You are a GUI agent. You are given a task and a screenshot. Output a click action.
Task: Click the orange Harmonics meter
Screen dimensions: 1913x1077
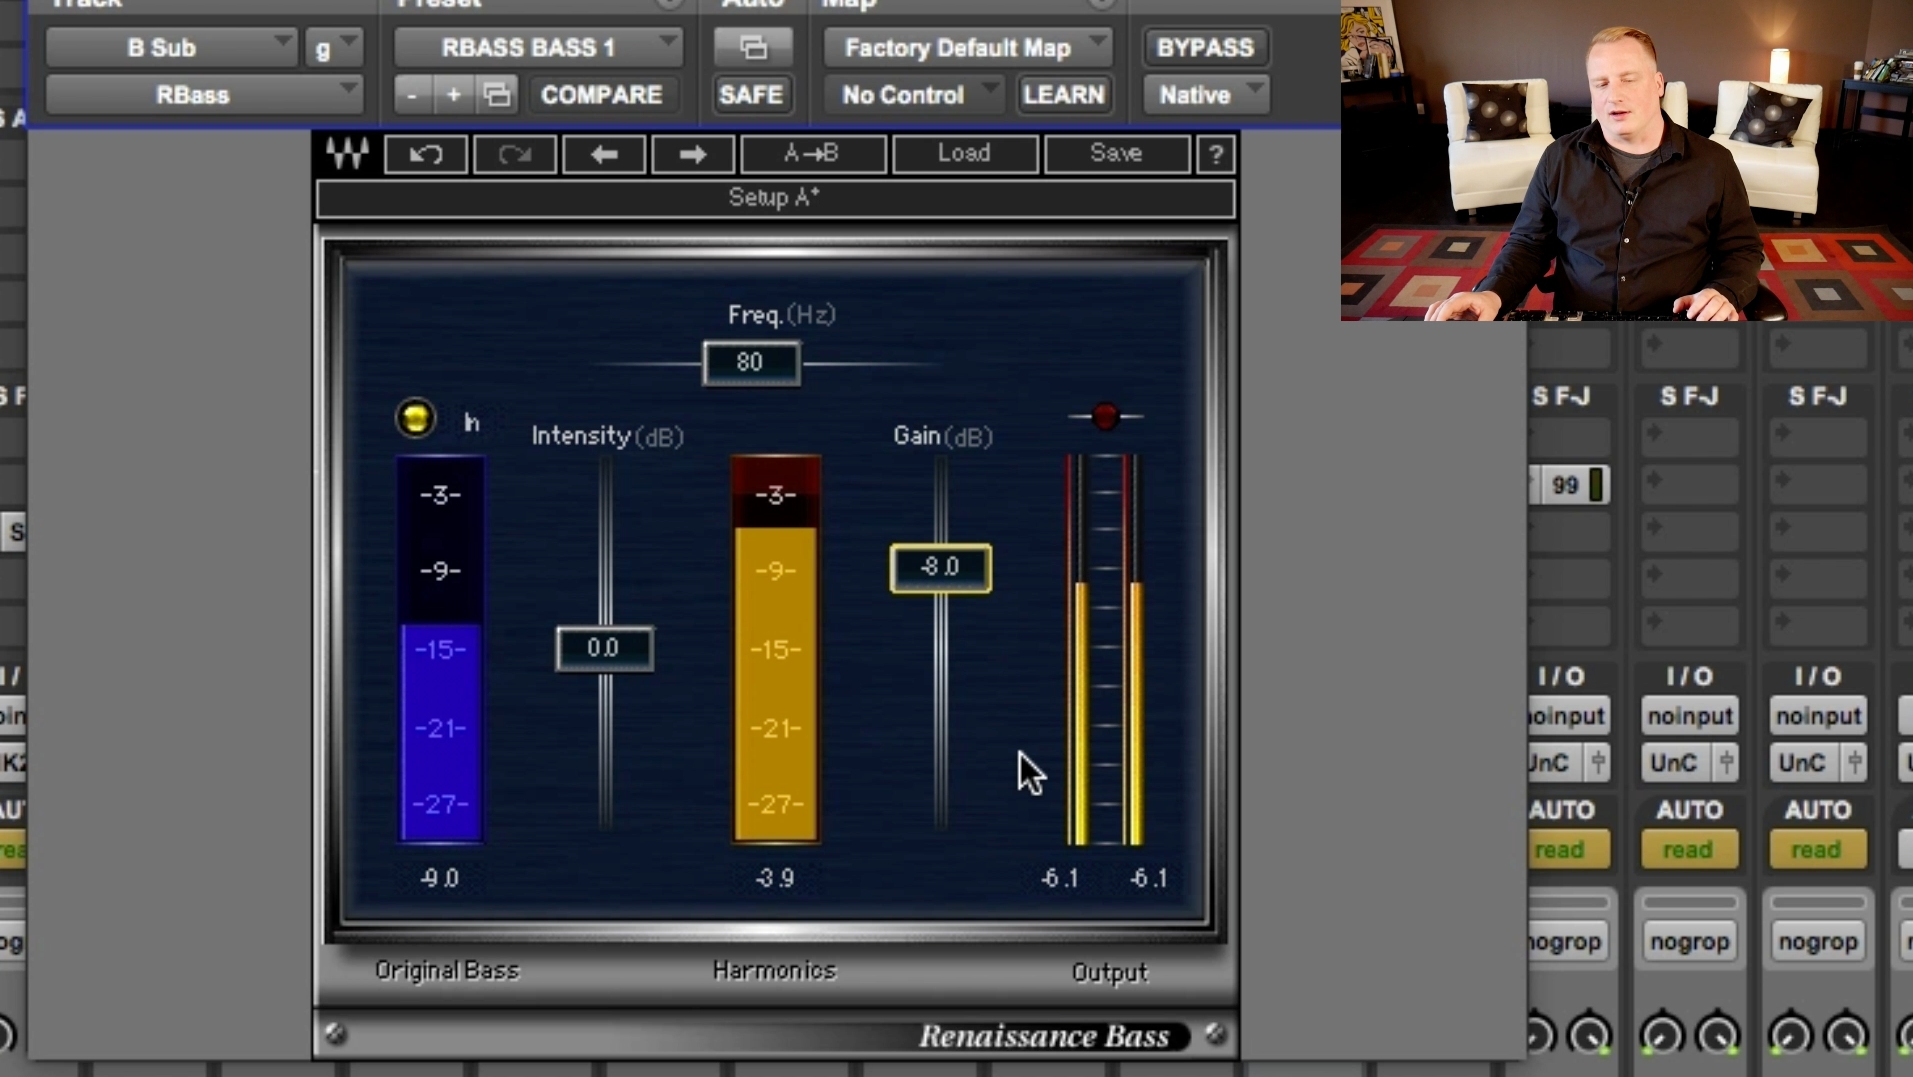click(775, 650)
